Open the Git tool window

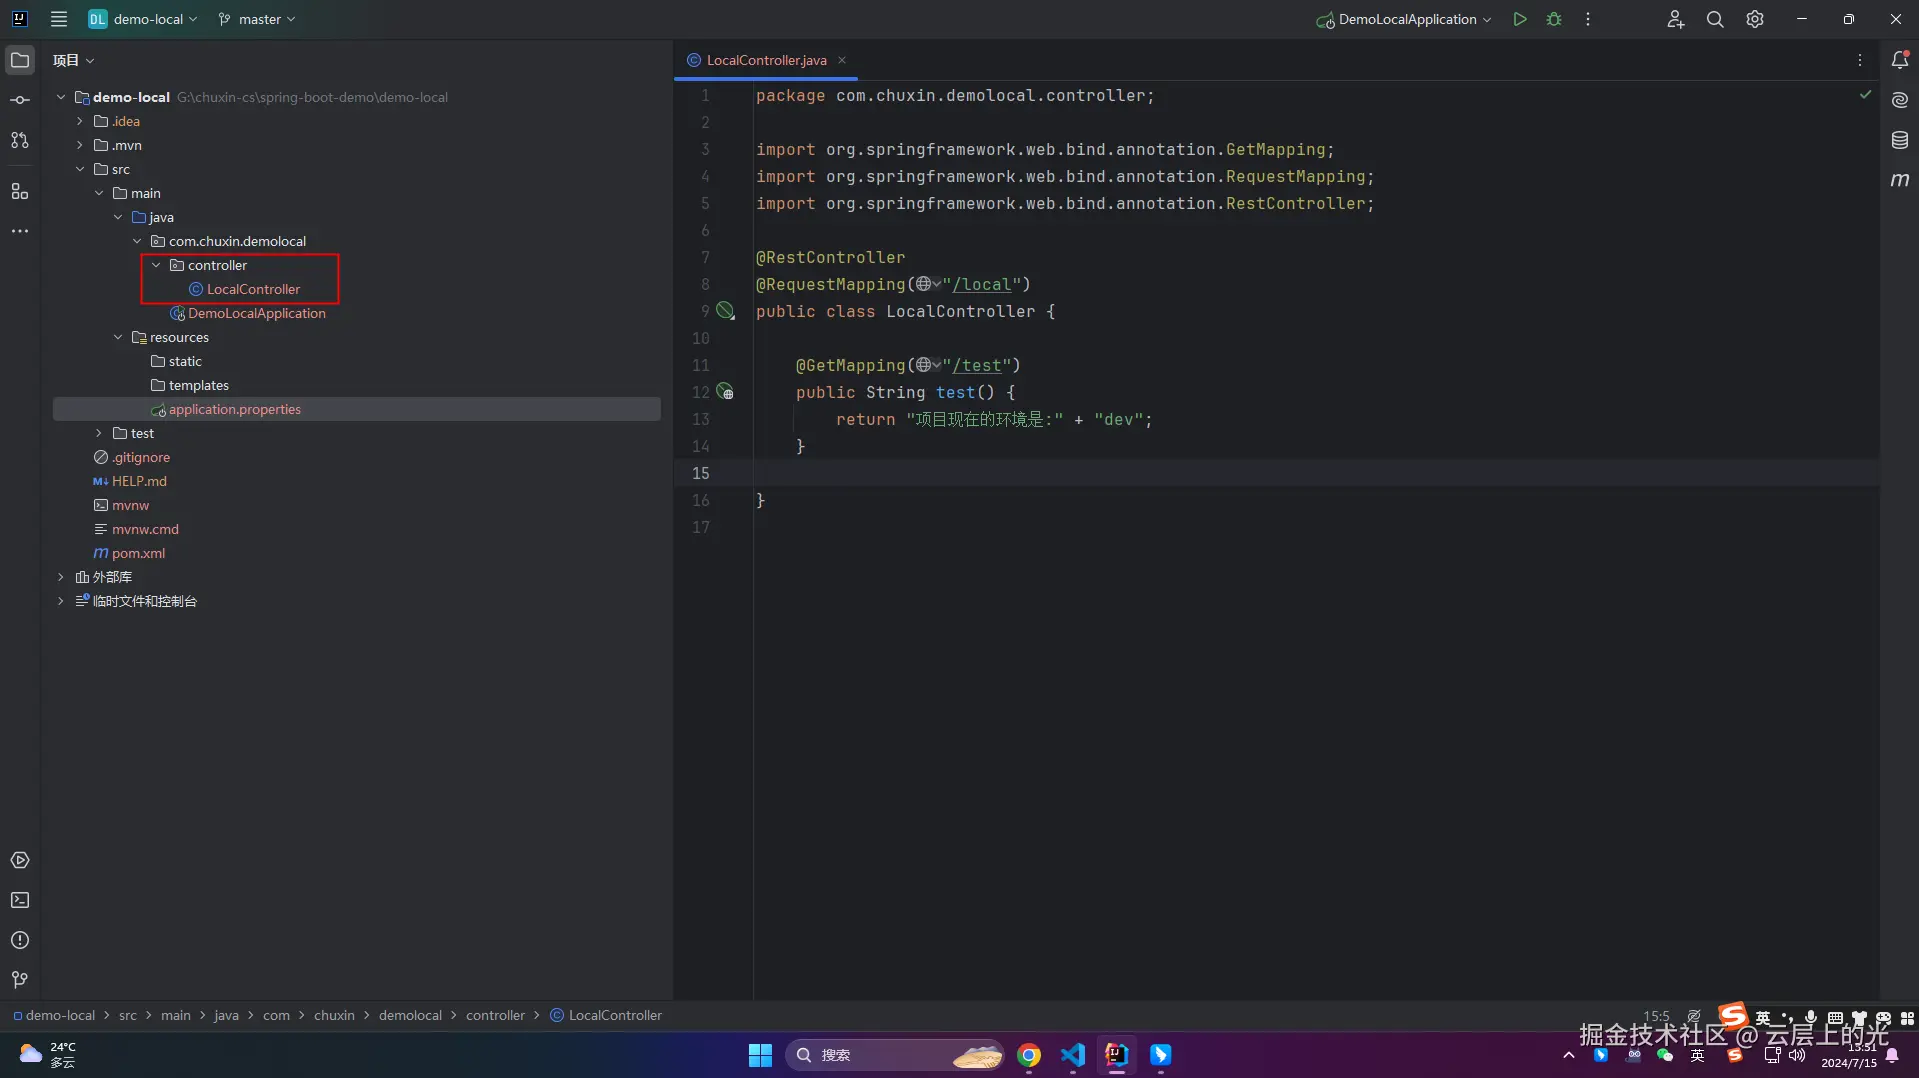pos(20,980)
